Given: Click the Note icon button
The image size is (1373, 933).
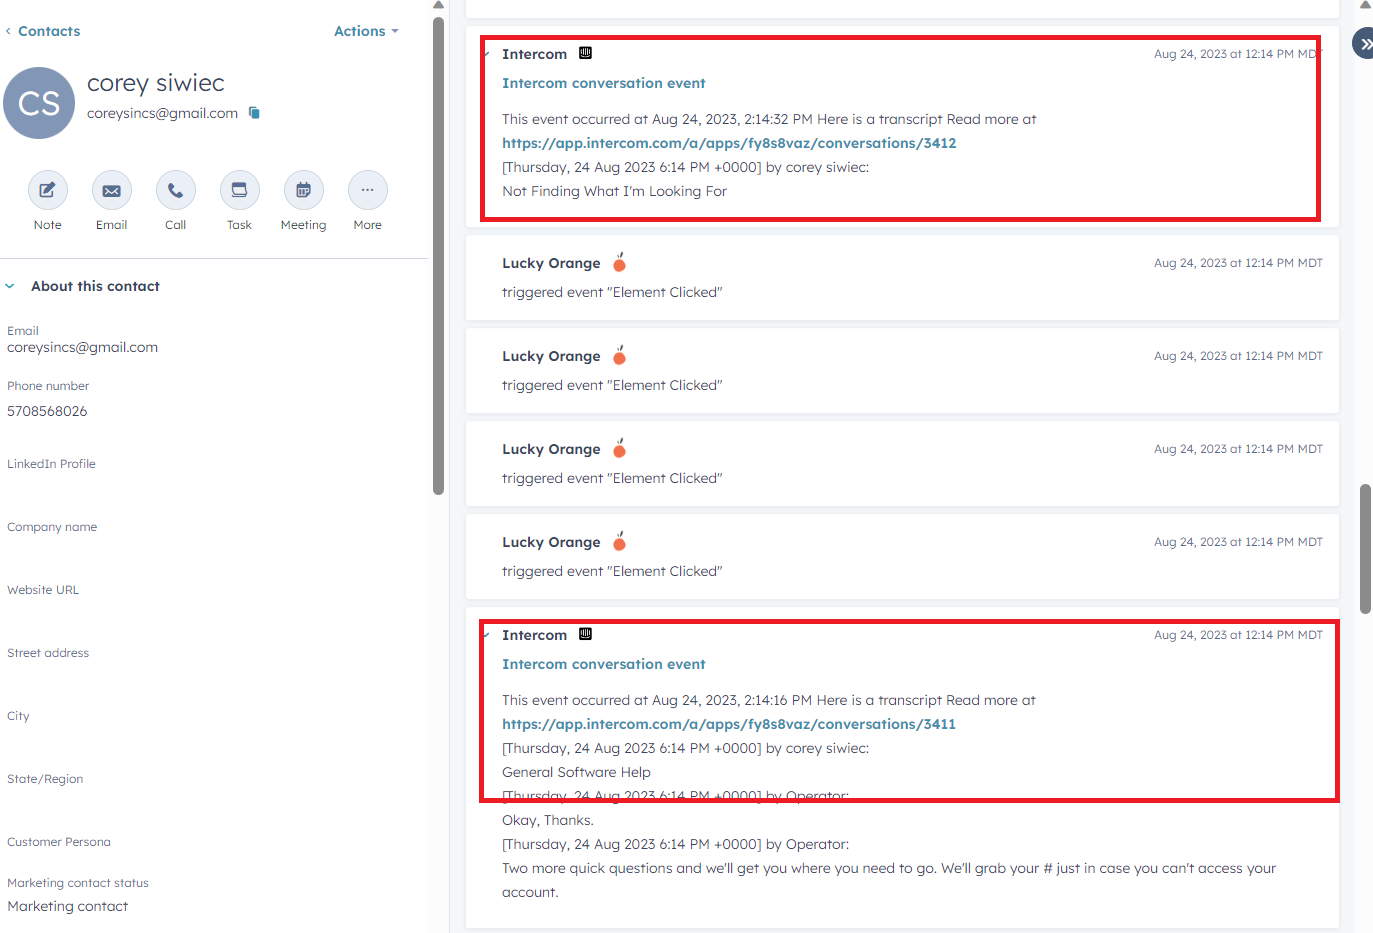Looking at the screenshot, I should (x=47, y=190).
